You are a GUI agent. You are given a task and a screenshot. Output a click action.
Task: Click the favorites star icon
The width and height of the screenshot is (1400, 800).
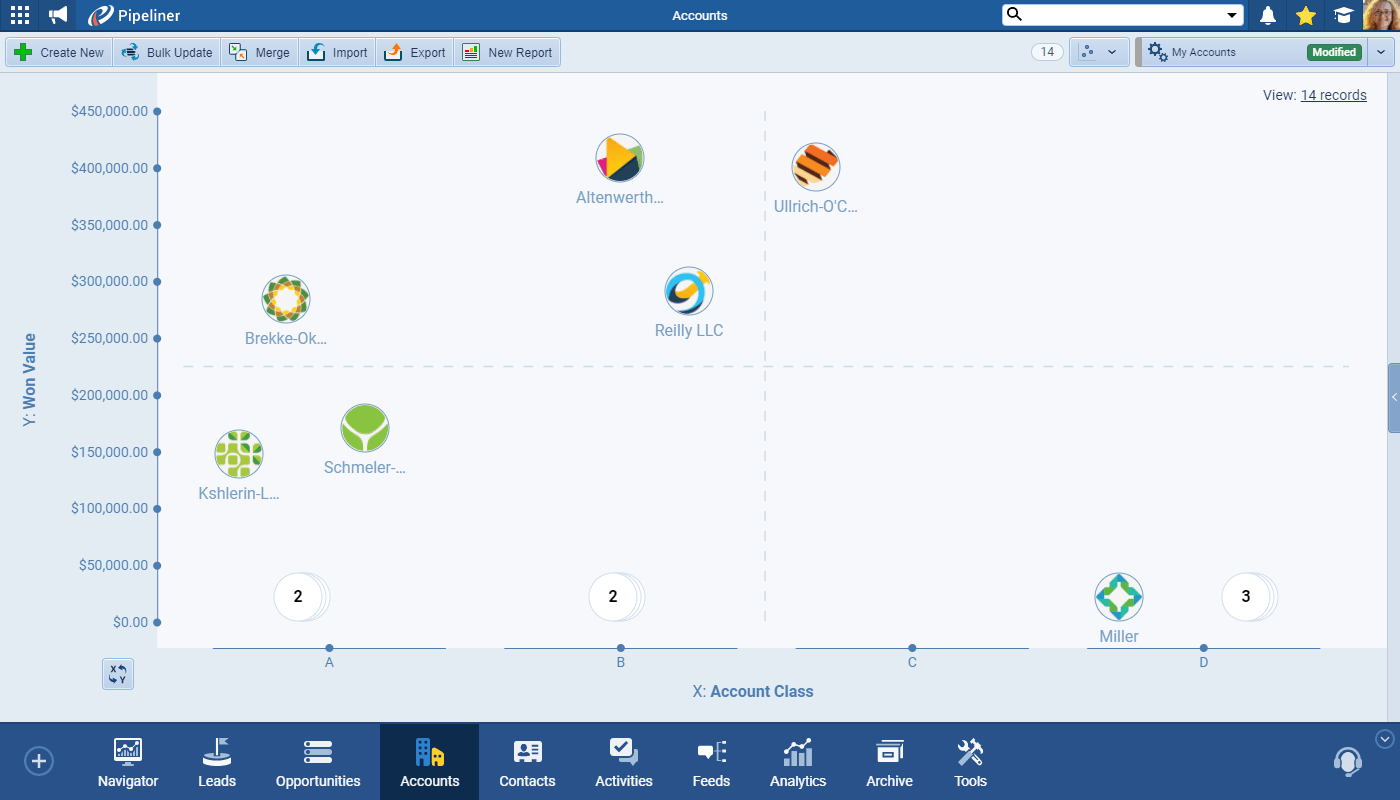coord(1305,15)
